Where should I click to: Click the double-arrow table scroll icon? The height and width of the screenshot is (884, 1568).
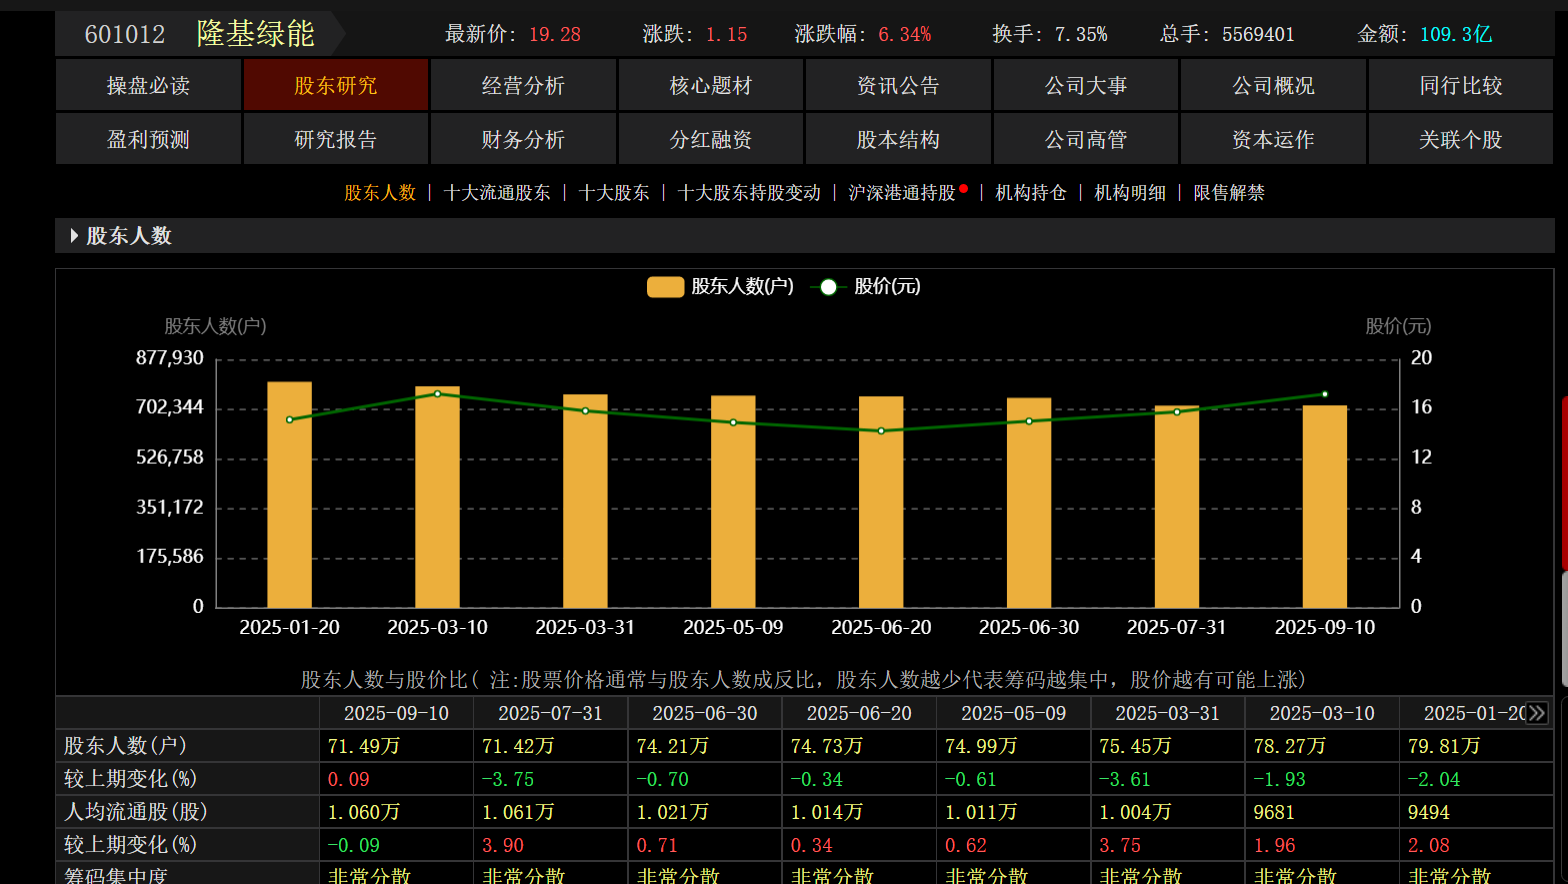(1537, 713)
